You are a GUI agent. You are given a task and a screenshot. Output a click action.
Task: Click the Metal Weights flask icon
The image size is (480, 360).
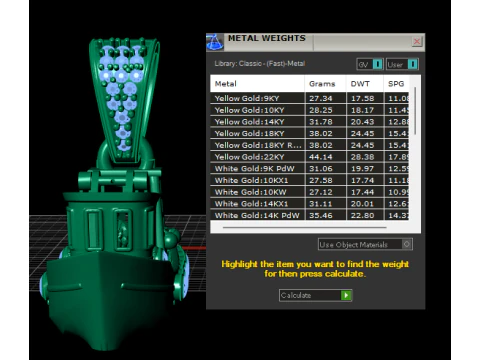[215, 42]
